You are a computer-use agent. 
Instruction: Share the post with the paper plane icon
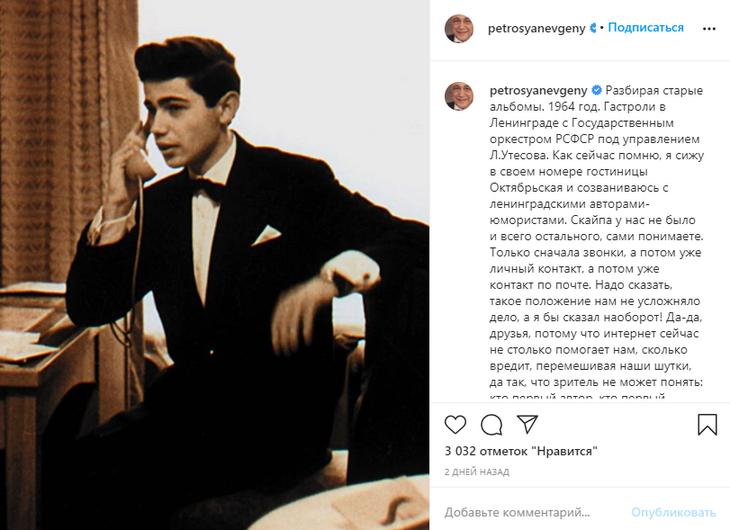coord(527,424)
